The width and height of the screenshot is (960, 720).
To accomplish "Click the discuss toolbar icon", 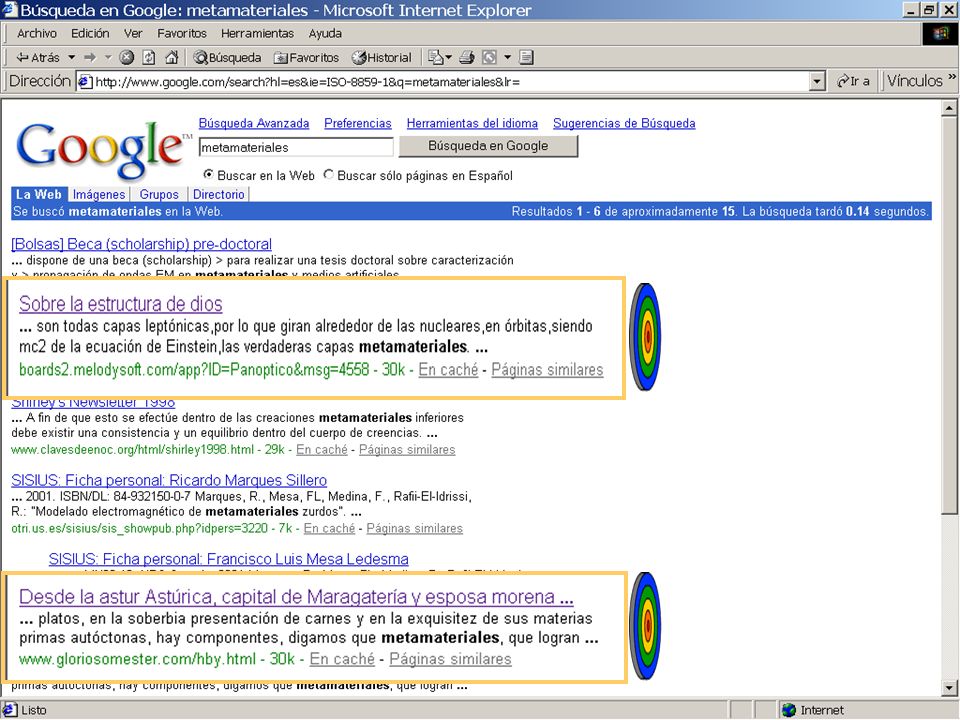I will (x=526, y=58).
